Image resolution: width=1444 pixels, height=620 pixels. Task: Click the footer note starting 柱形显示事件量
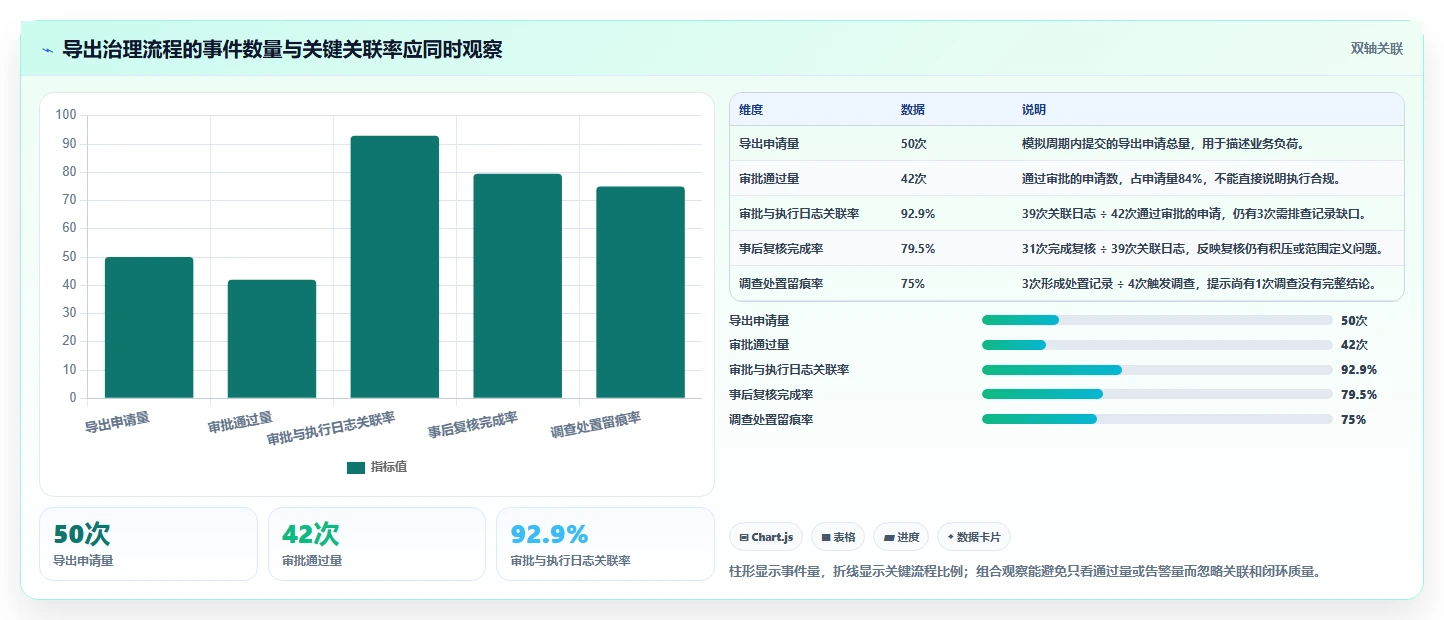pos(1026,572)
